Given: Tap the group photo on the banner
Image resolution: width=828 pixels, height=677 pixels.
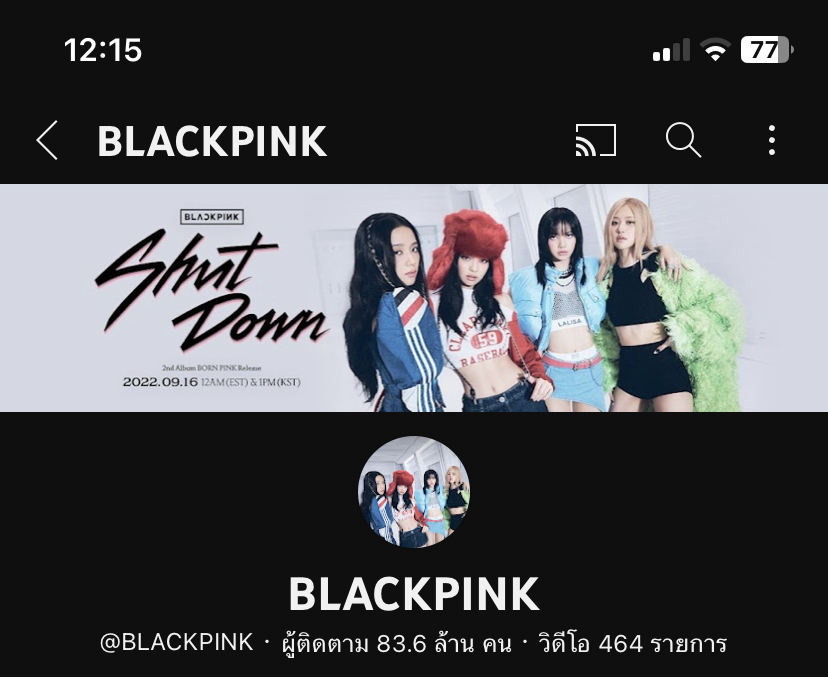Looking at the screenshot, I should point(544,305).
